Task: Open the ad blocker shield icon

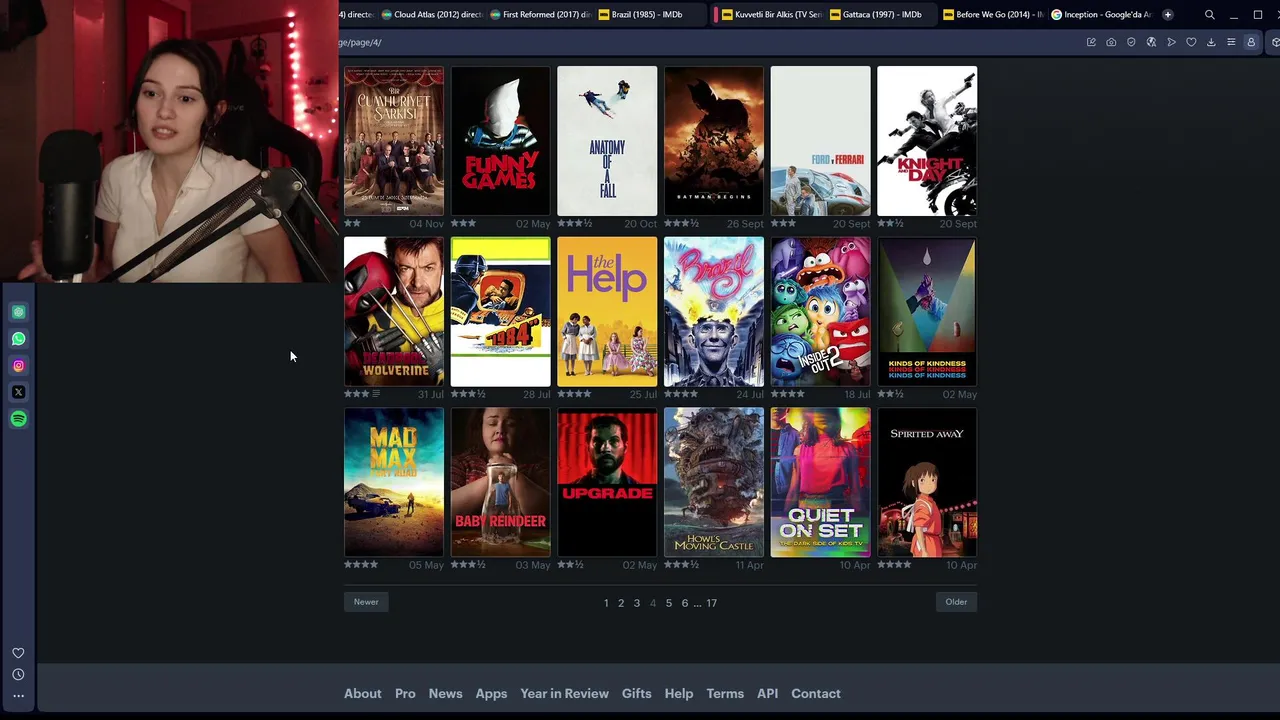Action: tap(1131, 42)
